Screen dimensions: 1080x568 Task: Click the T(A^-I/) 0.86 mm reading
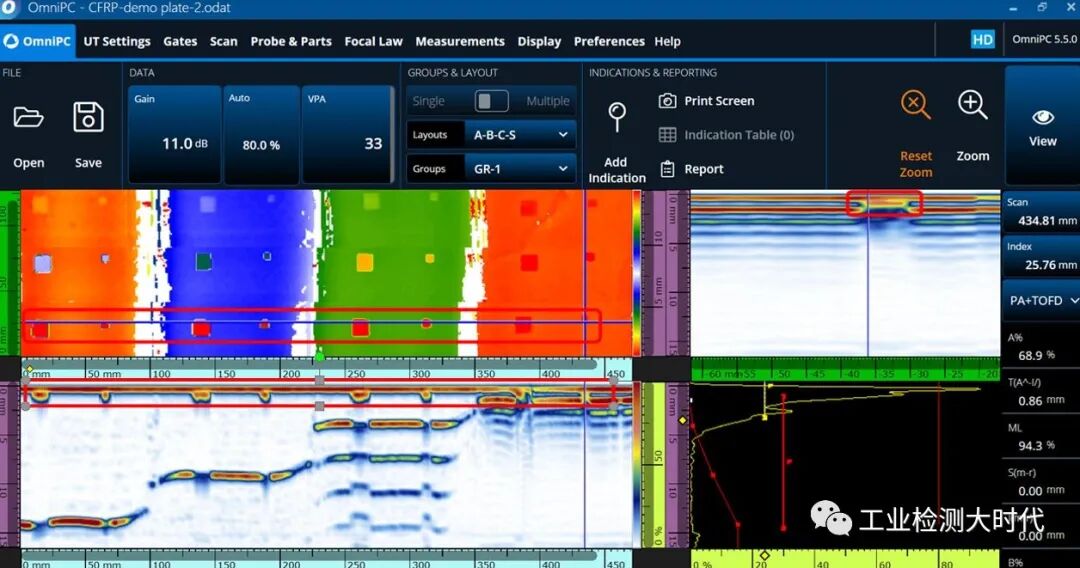coord(1042,392)
